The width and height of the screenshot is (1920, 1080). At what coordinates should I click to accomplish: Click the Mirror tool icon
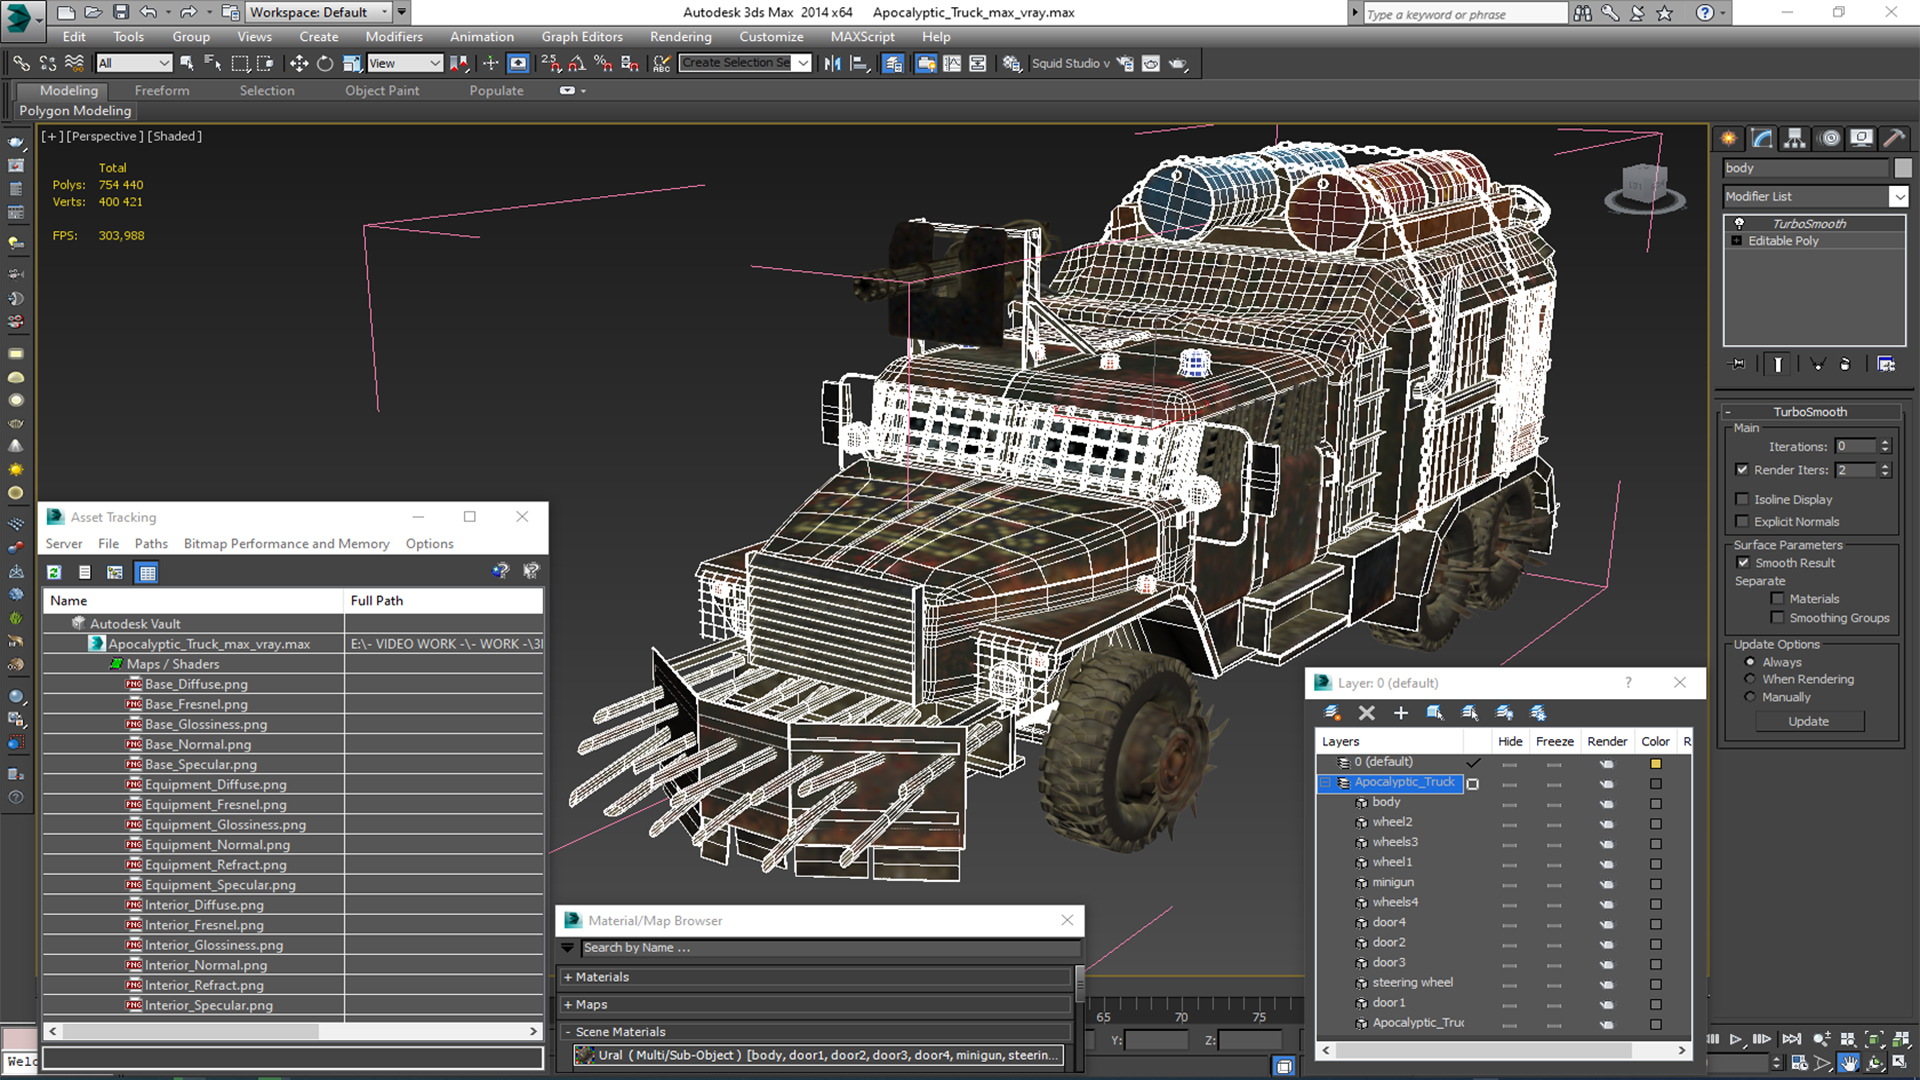click(832, 63)
